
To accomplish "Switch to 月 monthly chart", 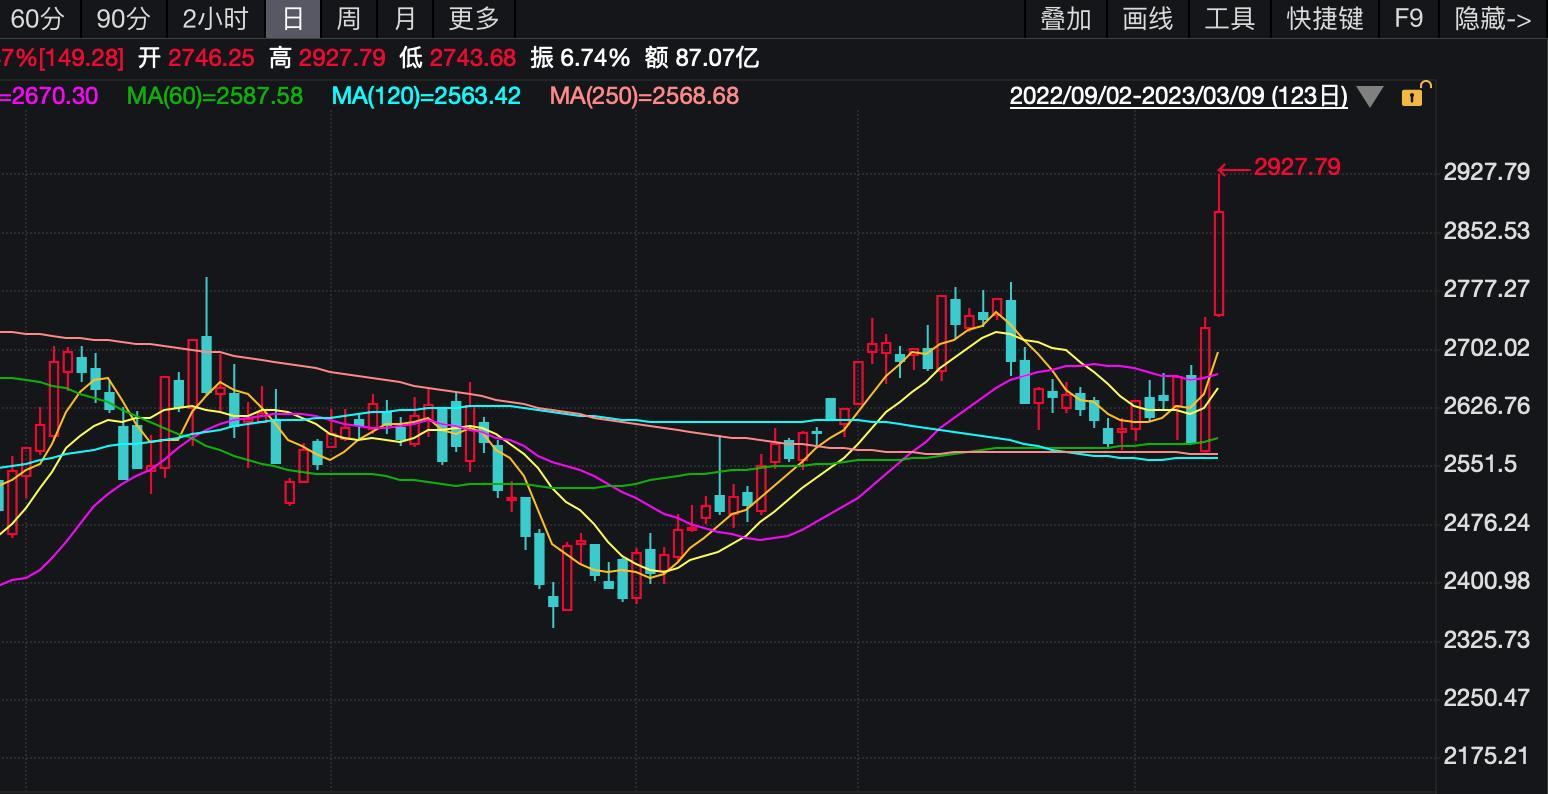I will 405,19.
